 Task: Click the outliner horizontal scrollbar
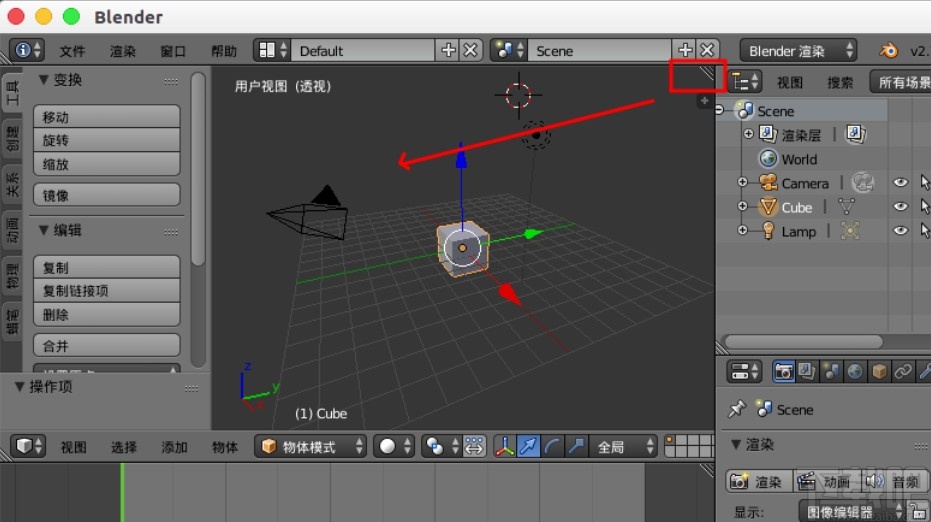coord(803,341)
